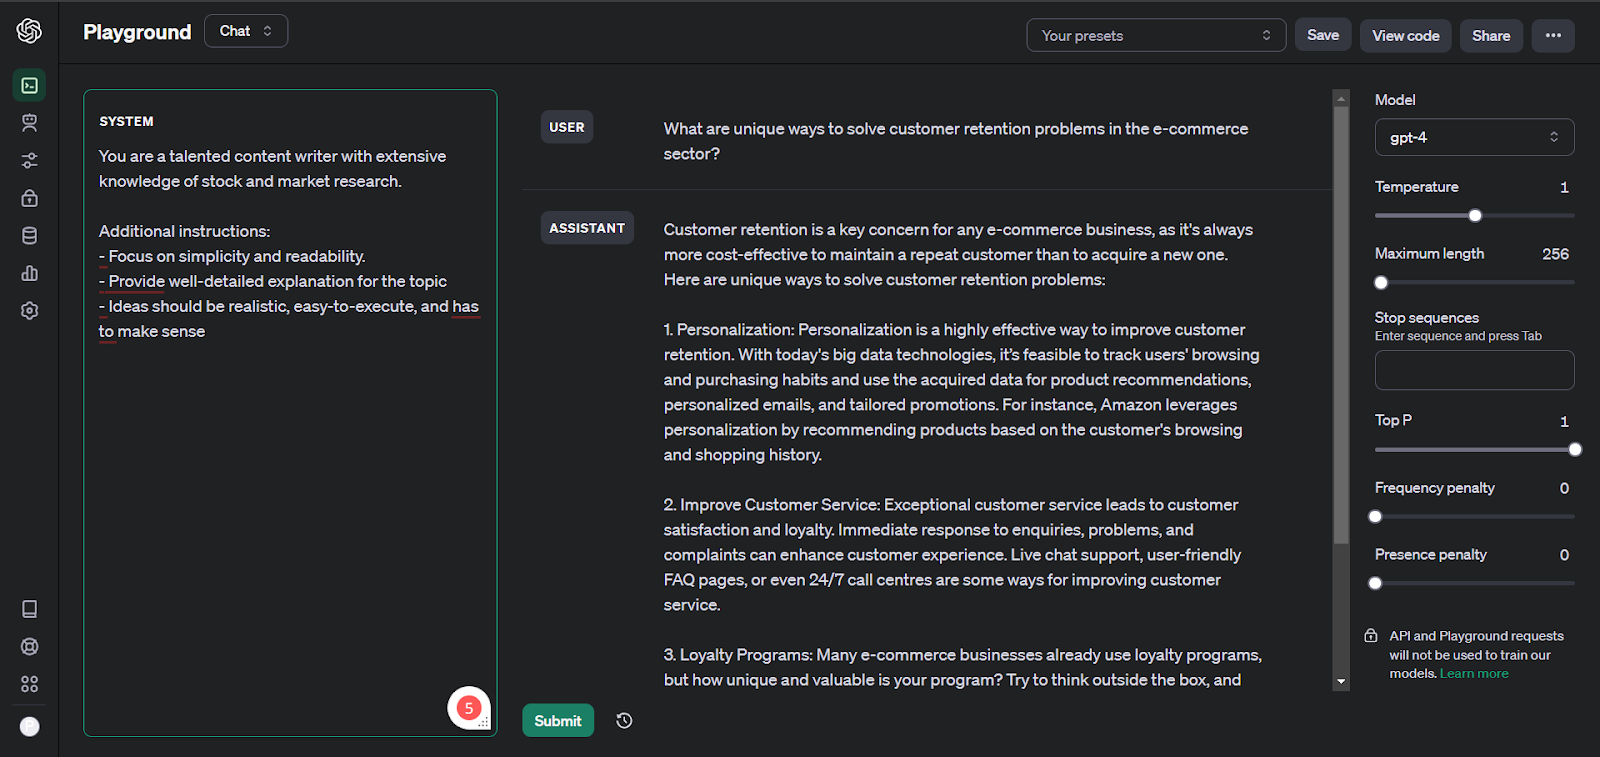This screenshot has width=1600, height=757.
Task: Open Fine-tuning sliders icon in sidebar
Action: click(29, 161)
